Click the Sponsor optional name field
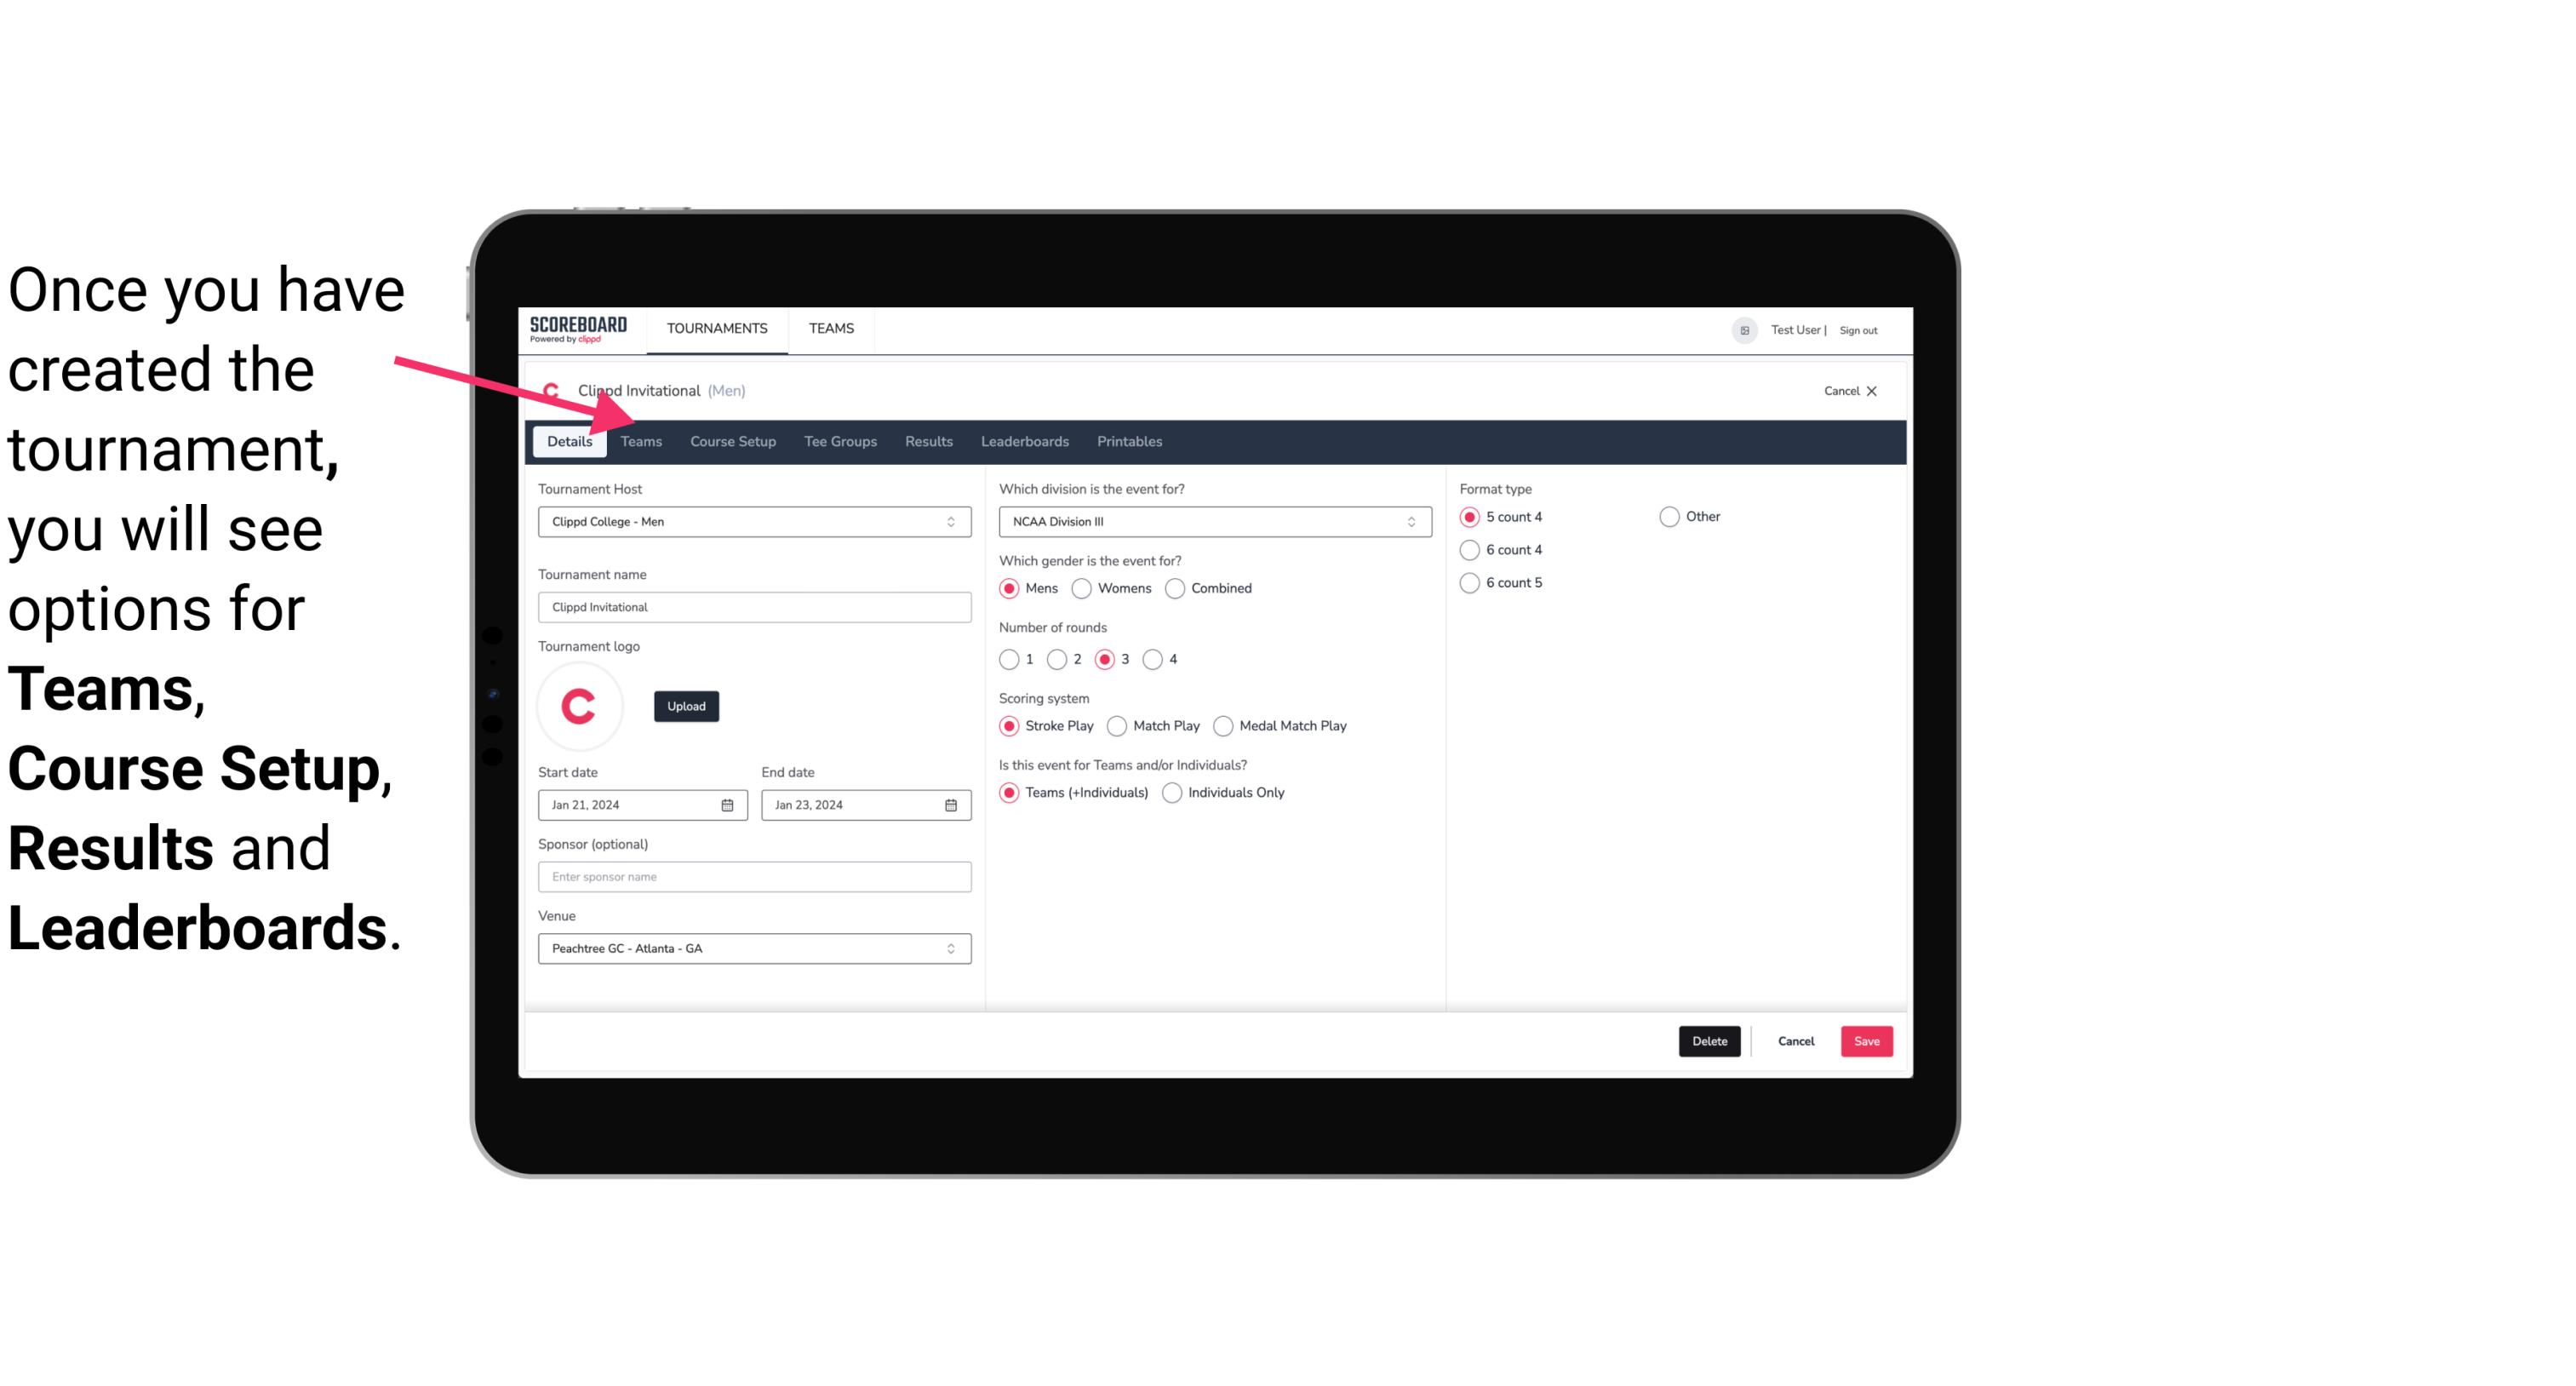This screenshot has height=1386, width=2576. tap(754, 876)
